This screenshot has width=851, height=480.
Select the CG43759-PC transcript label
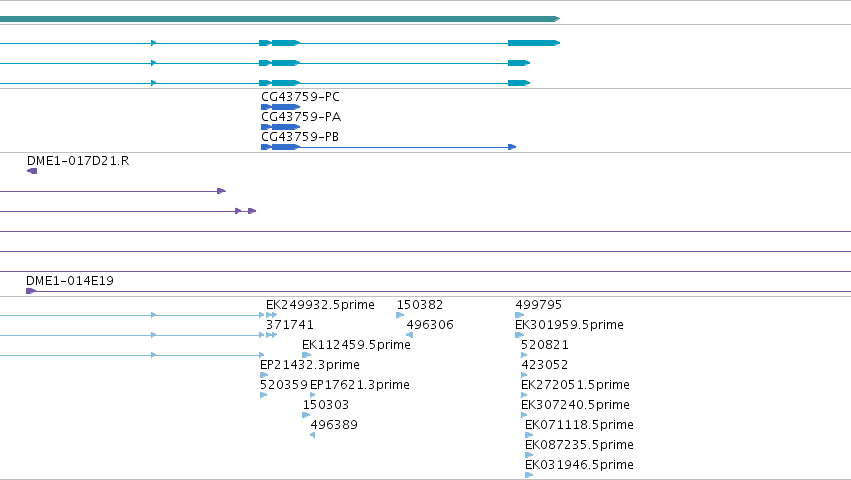coord(300,97)
